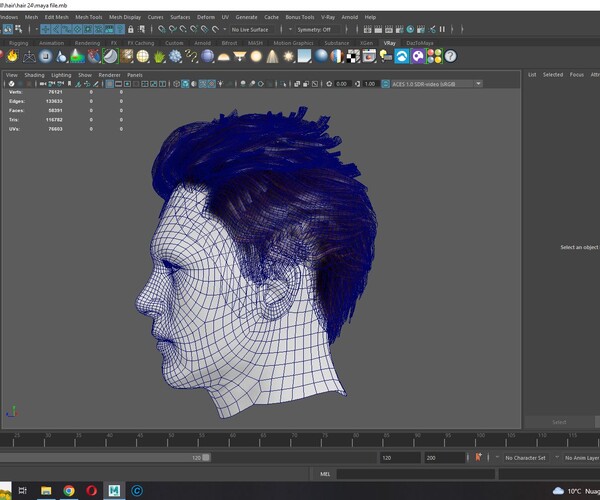This screenshot has height=500, width=600.
Task: Open the Deform menu
Action: [x=206, y=17]
